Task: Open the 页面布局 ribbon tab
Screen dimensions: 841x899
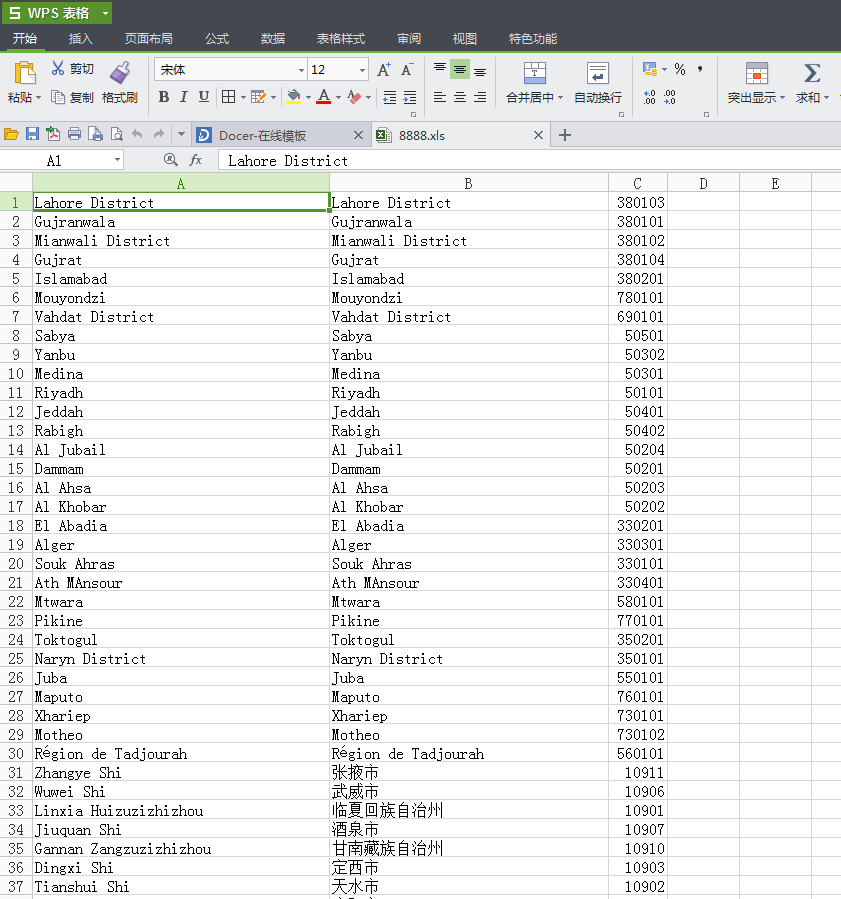Action: coord(148,38)
